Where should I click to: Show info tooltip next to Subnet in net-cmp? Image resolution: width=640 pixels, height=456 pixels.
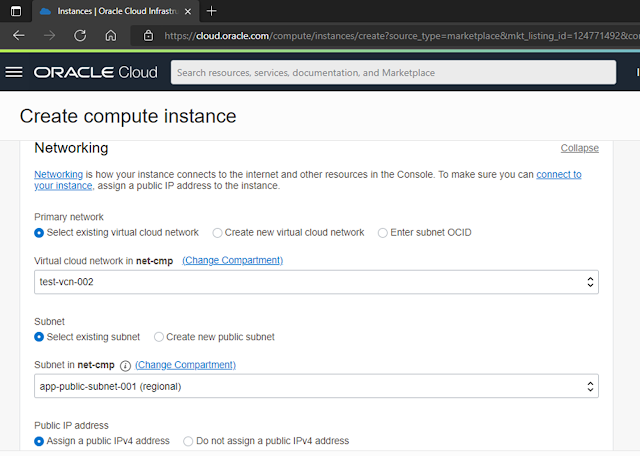(125, 366)
